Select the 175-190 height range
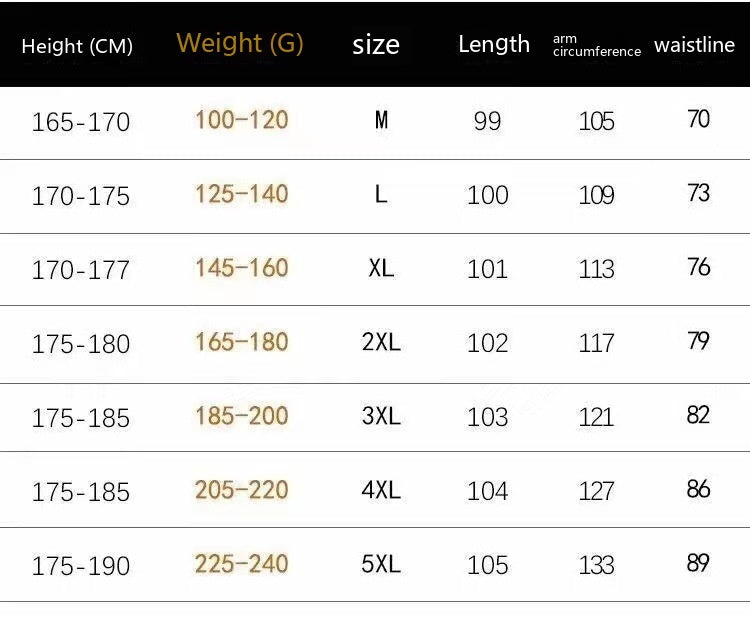The image size is (750, 618). (x=81, y=566)
